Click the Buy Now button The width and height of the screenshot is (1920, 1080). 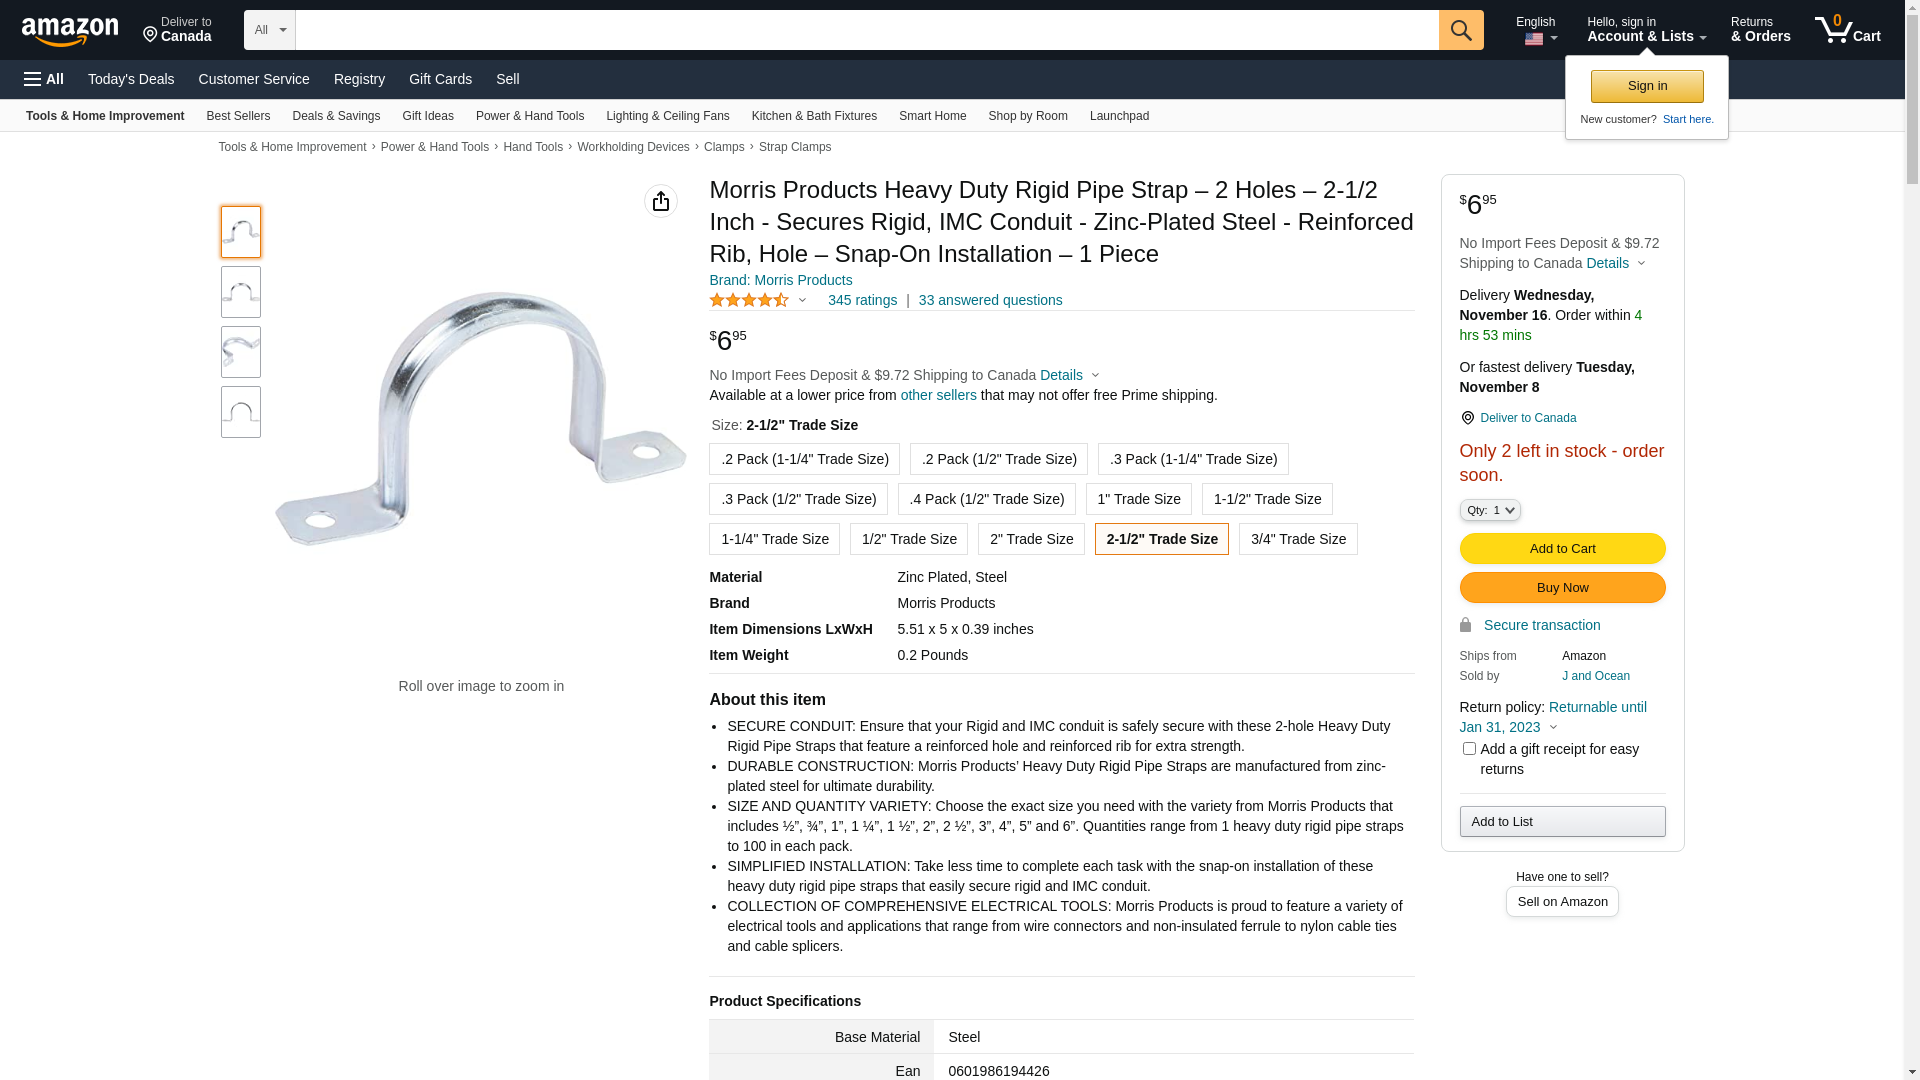[x=1562, y=588]
